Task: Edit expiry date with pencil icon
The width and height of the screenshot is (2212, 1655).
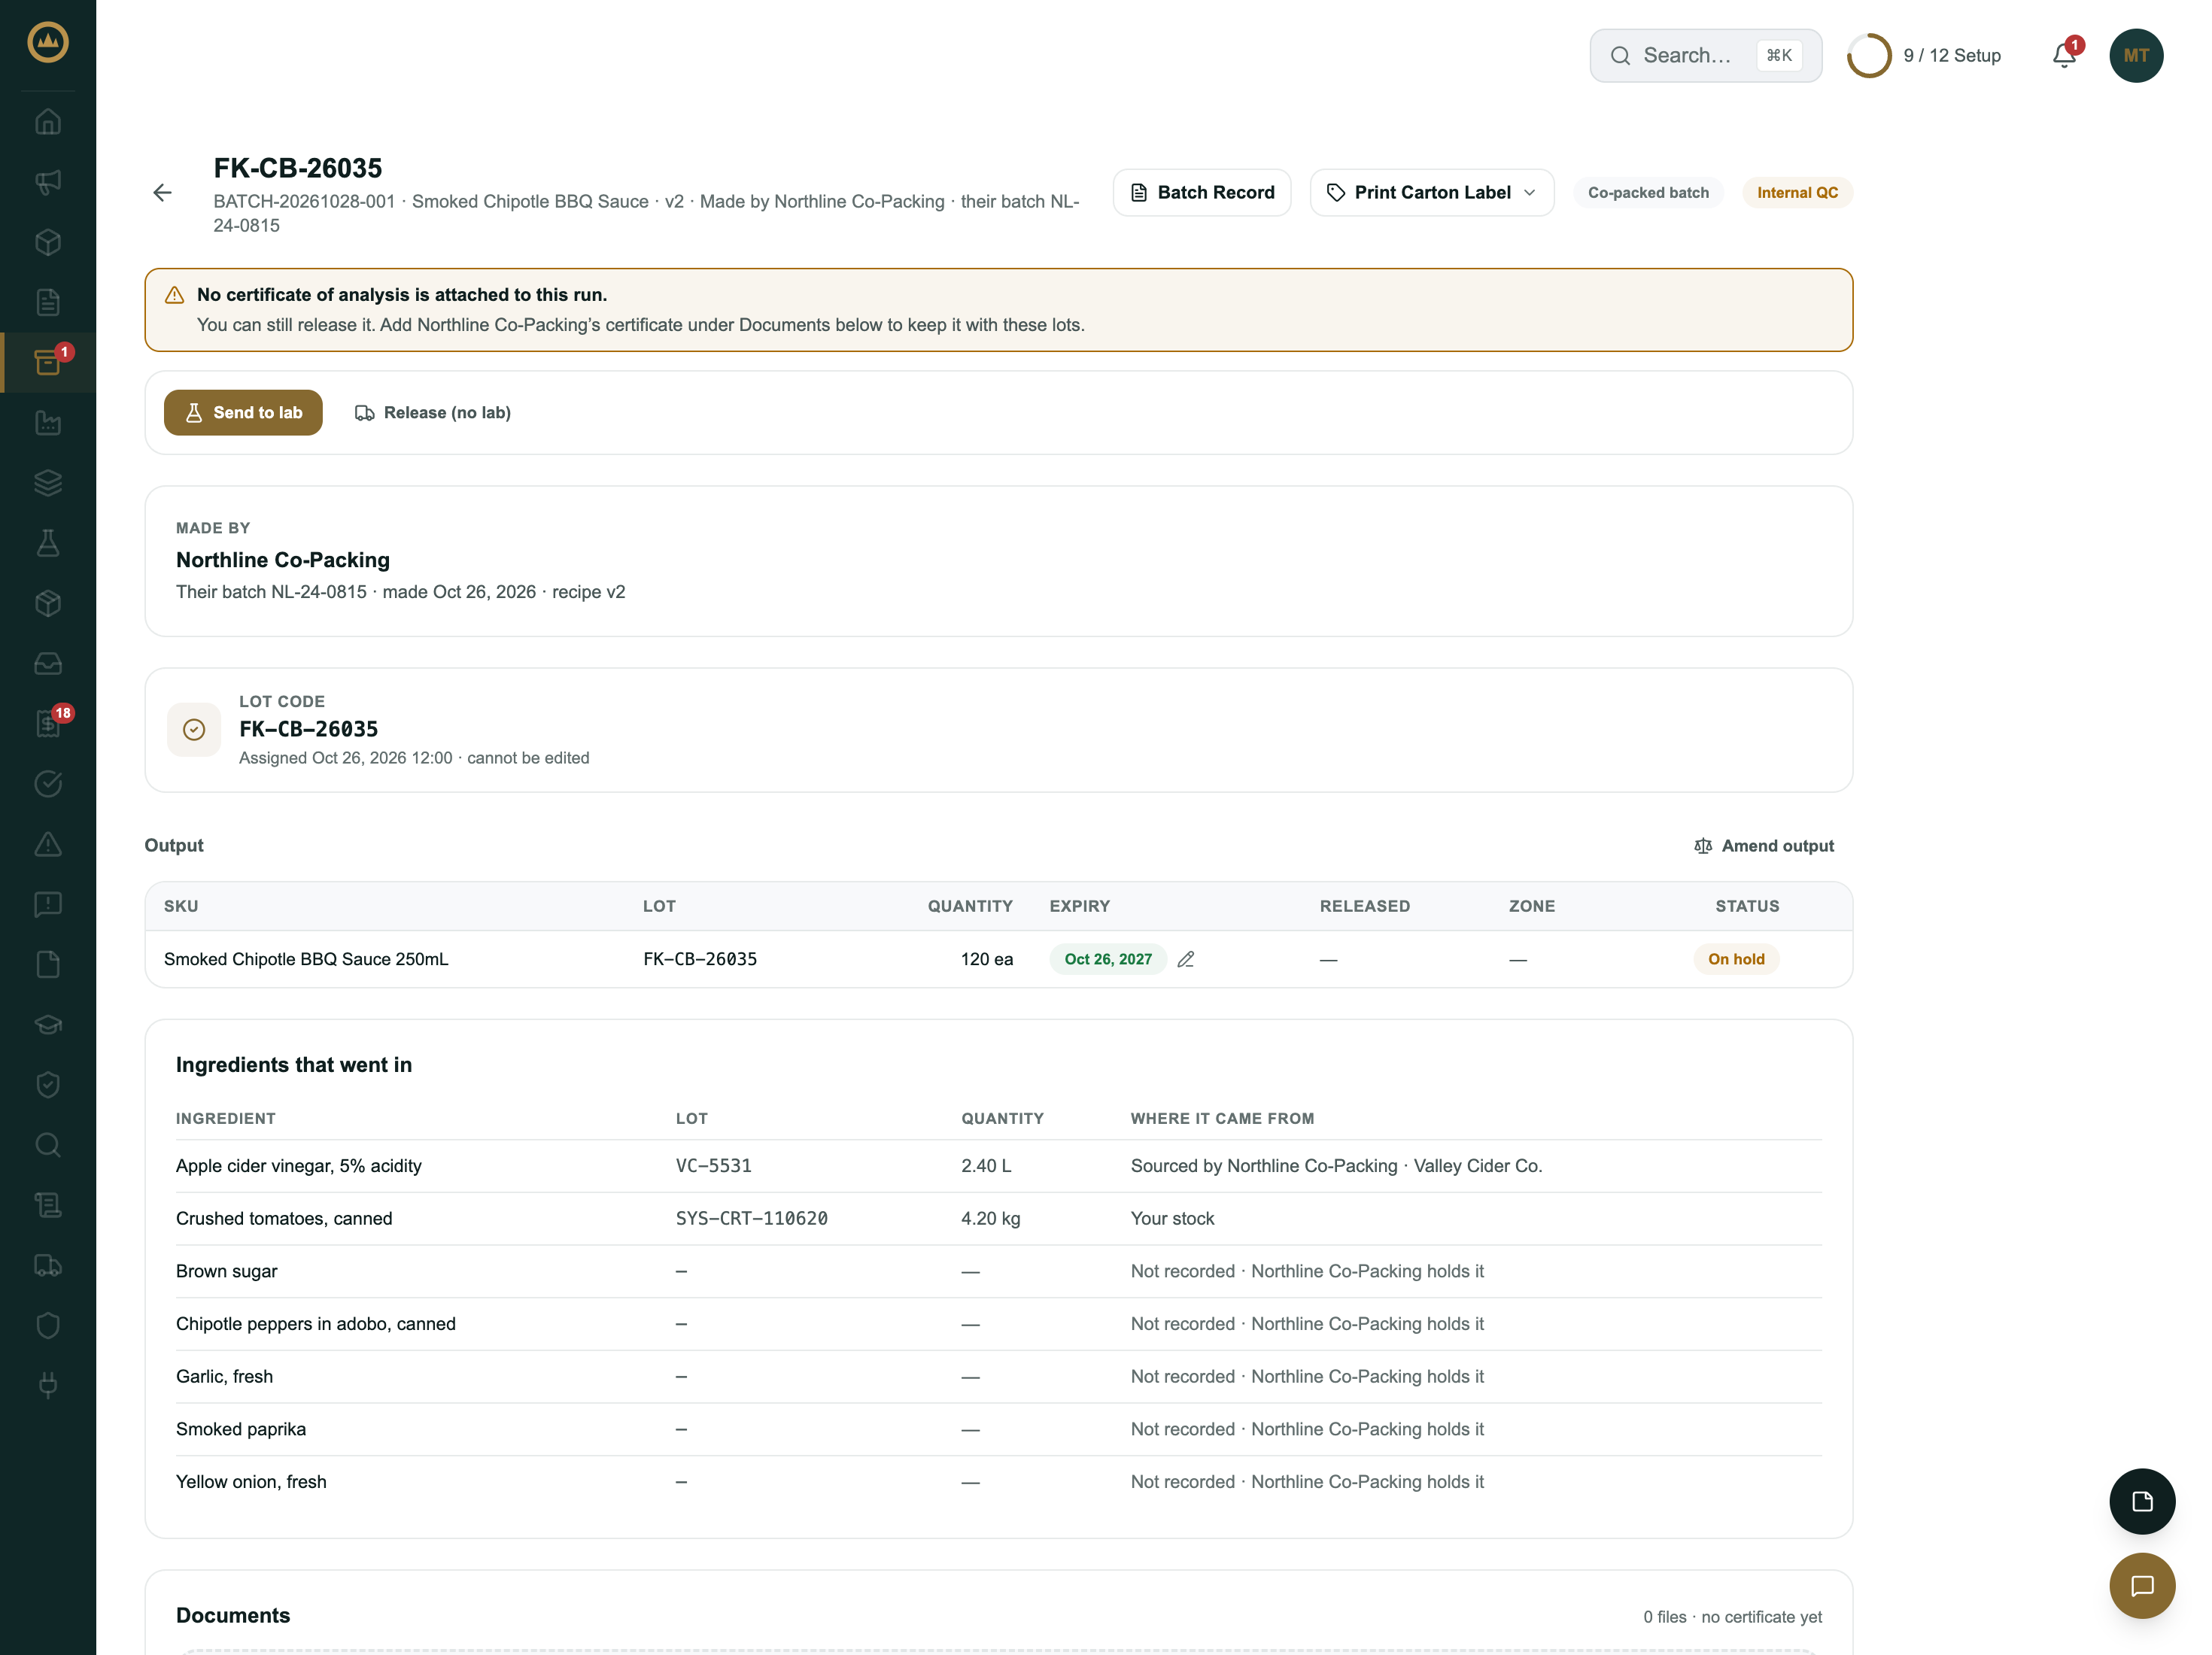Action: (x=1186, y=959)
